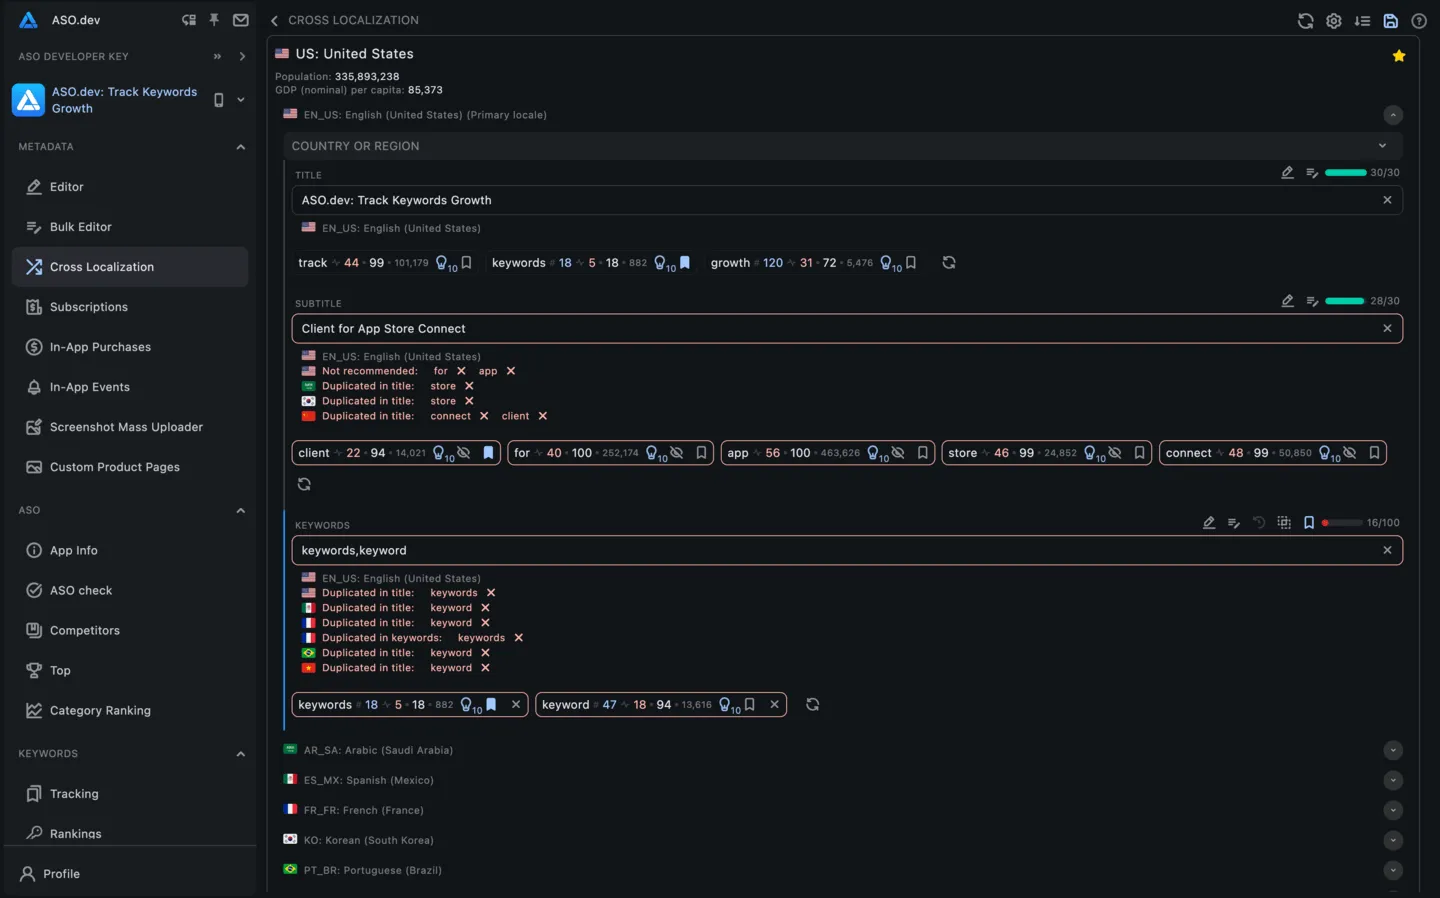Switch to the Competitors sidebar section

pyautogui.click(x=84, y=630)
